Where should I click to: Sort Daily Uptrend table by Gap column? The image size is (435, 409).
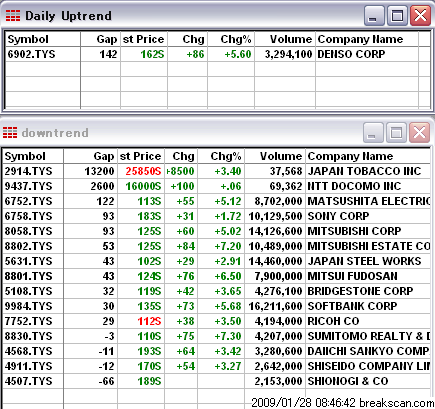click(100, 39)
